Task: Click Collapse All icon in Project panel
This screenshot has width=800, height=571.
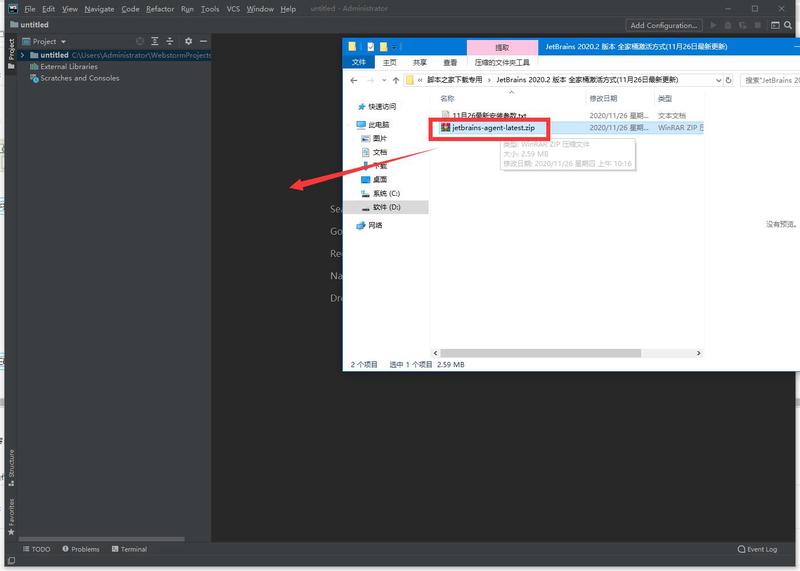Action: 169,41
